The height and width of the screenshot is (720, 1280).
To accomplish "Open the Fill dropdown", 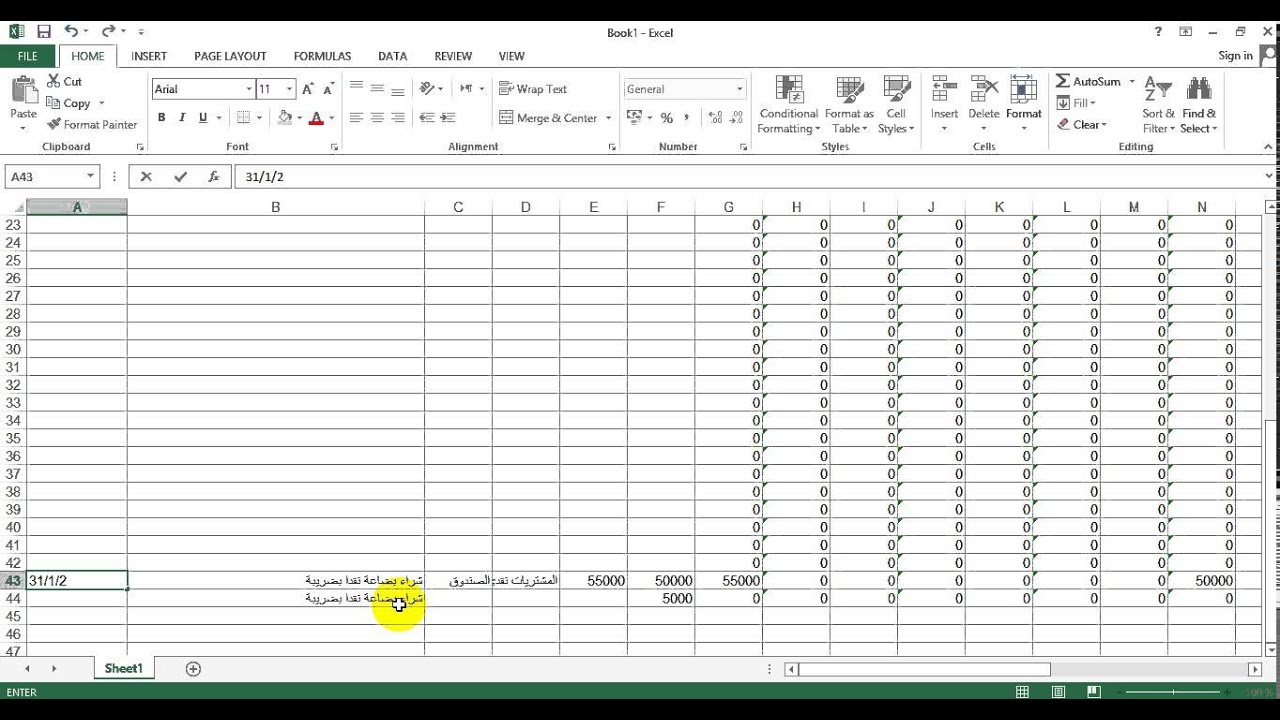I will click(1077, 103).
